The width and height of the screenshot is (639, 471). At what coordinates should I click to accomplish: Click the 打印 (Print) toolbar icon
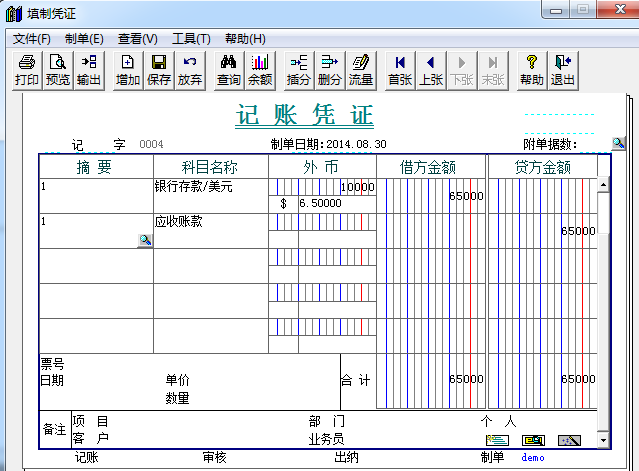pos(27,70)
